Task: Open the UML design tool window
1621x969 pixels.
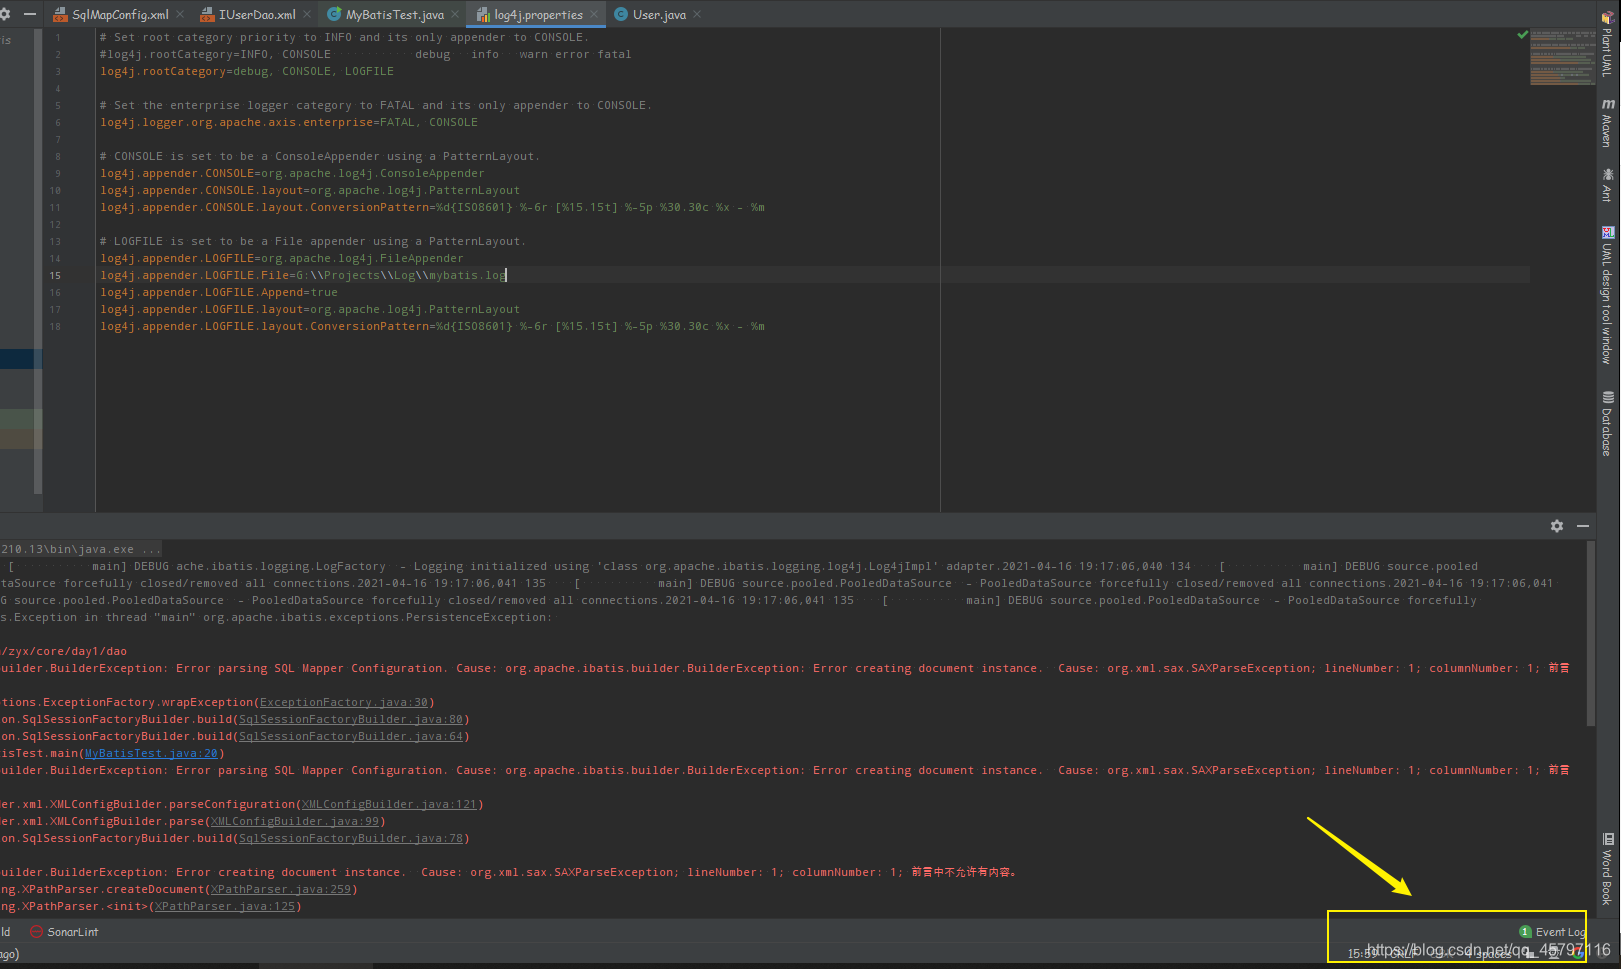Action: [1607, 296]
